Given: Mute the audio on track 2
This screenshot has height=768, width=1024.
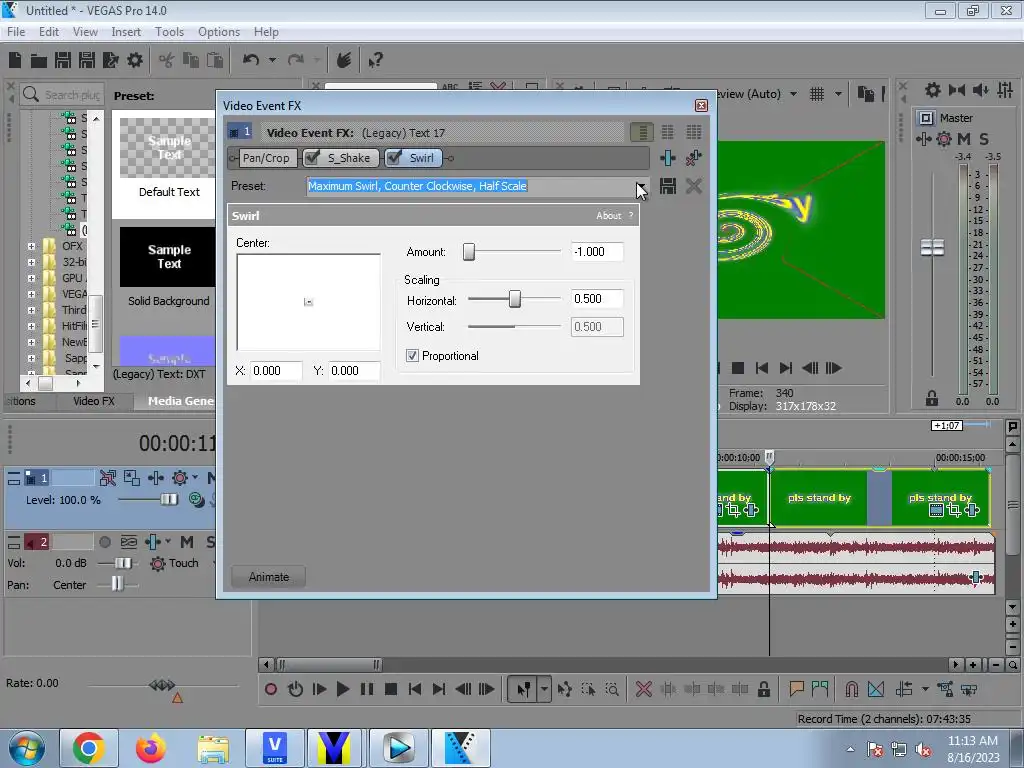Looking at the screenshot, I should (x=187, y=542).
